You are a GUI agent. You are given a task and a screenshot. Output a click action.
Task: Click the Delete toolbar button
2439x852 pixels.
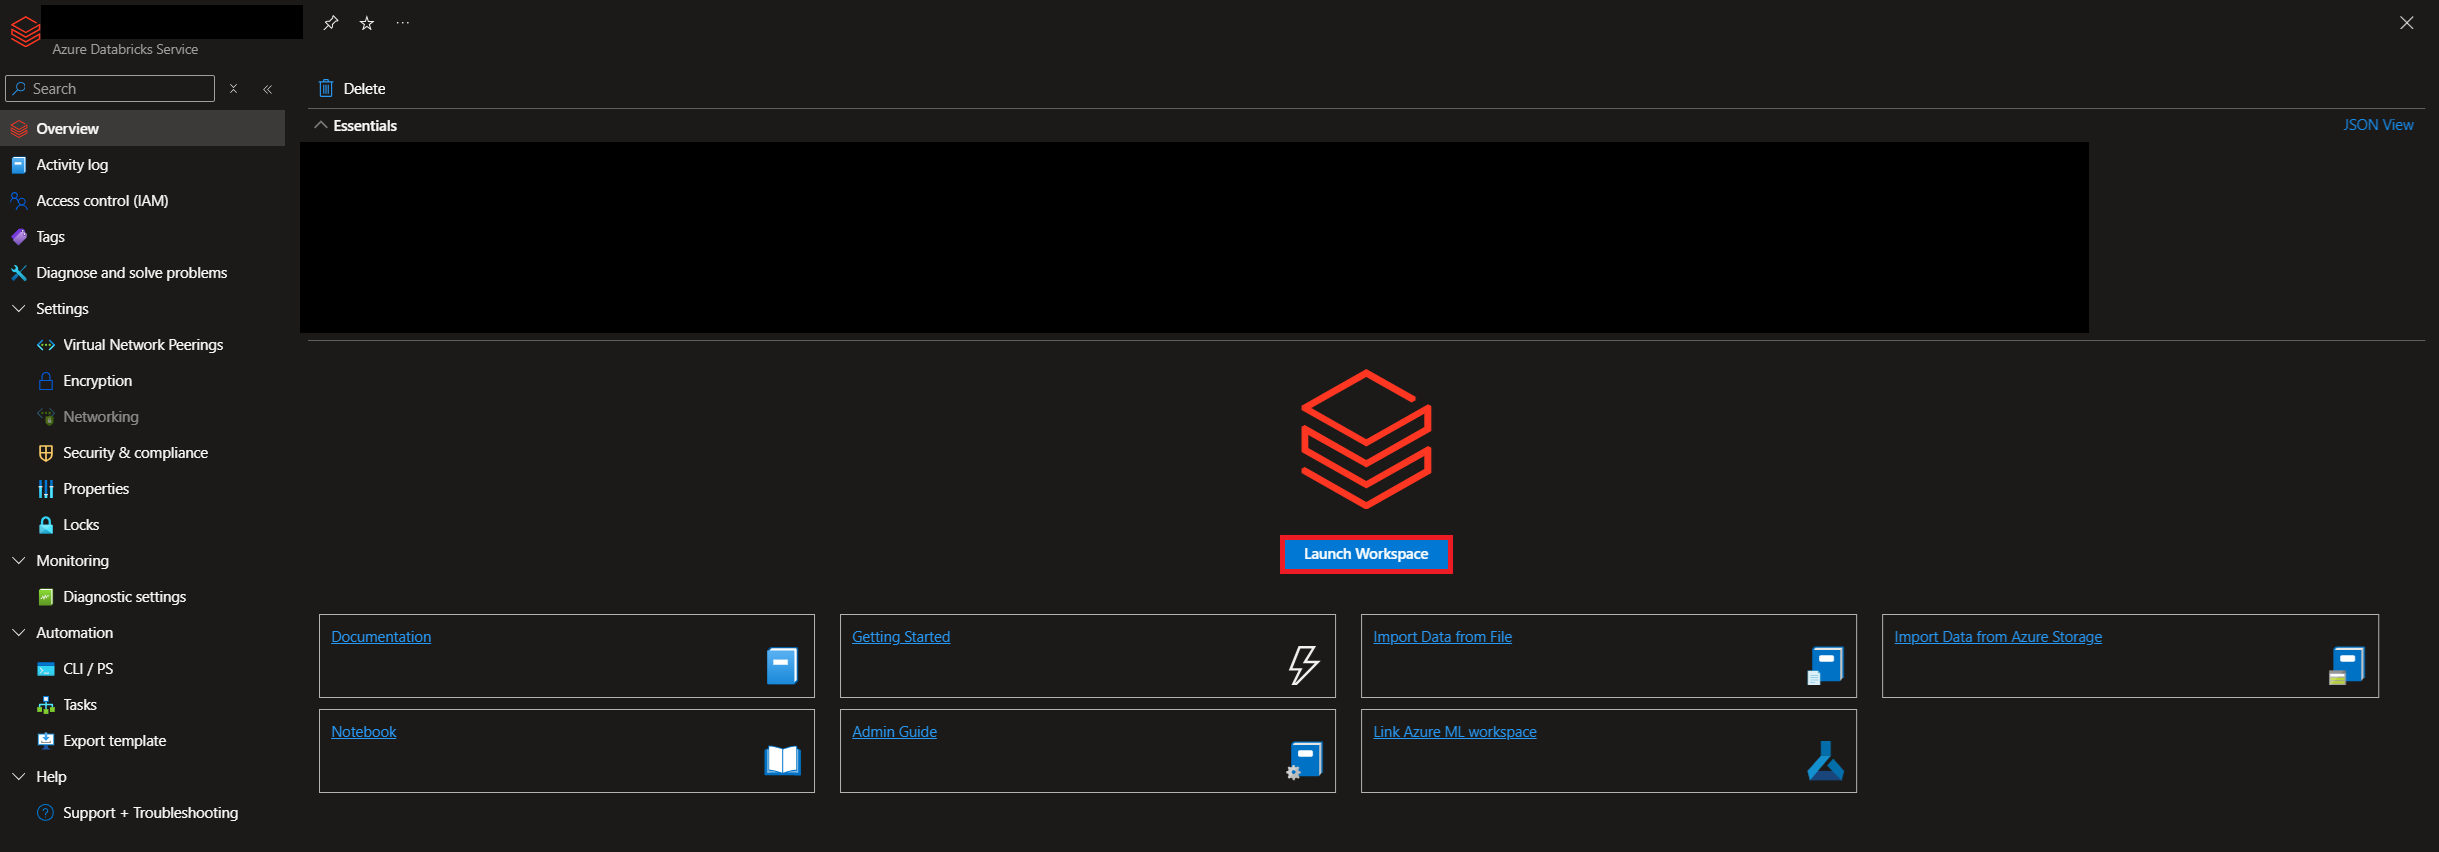352,88
